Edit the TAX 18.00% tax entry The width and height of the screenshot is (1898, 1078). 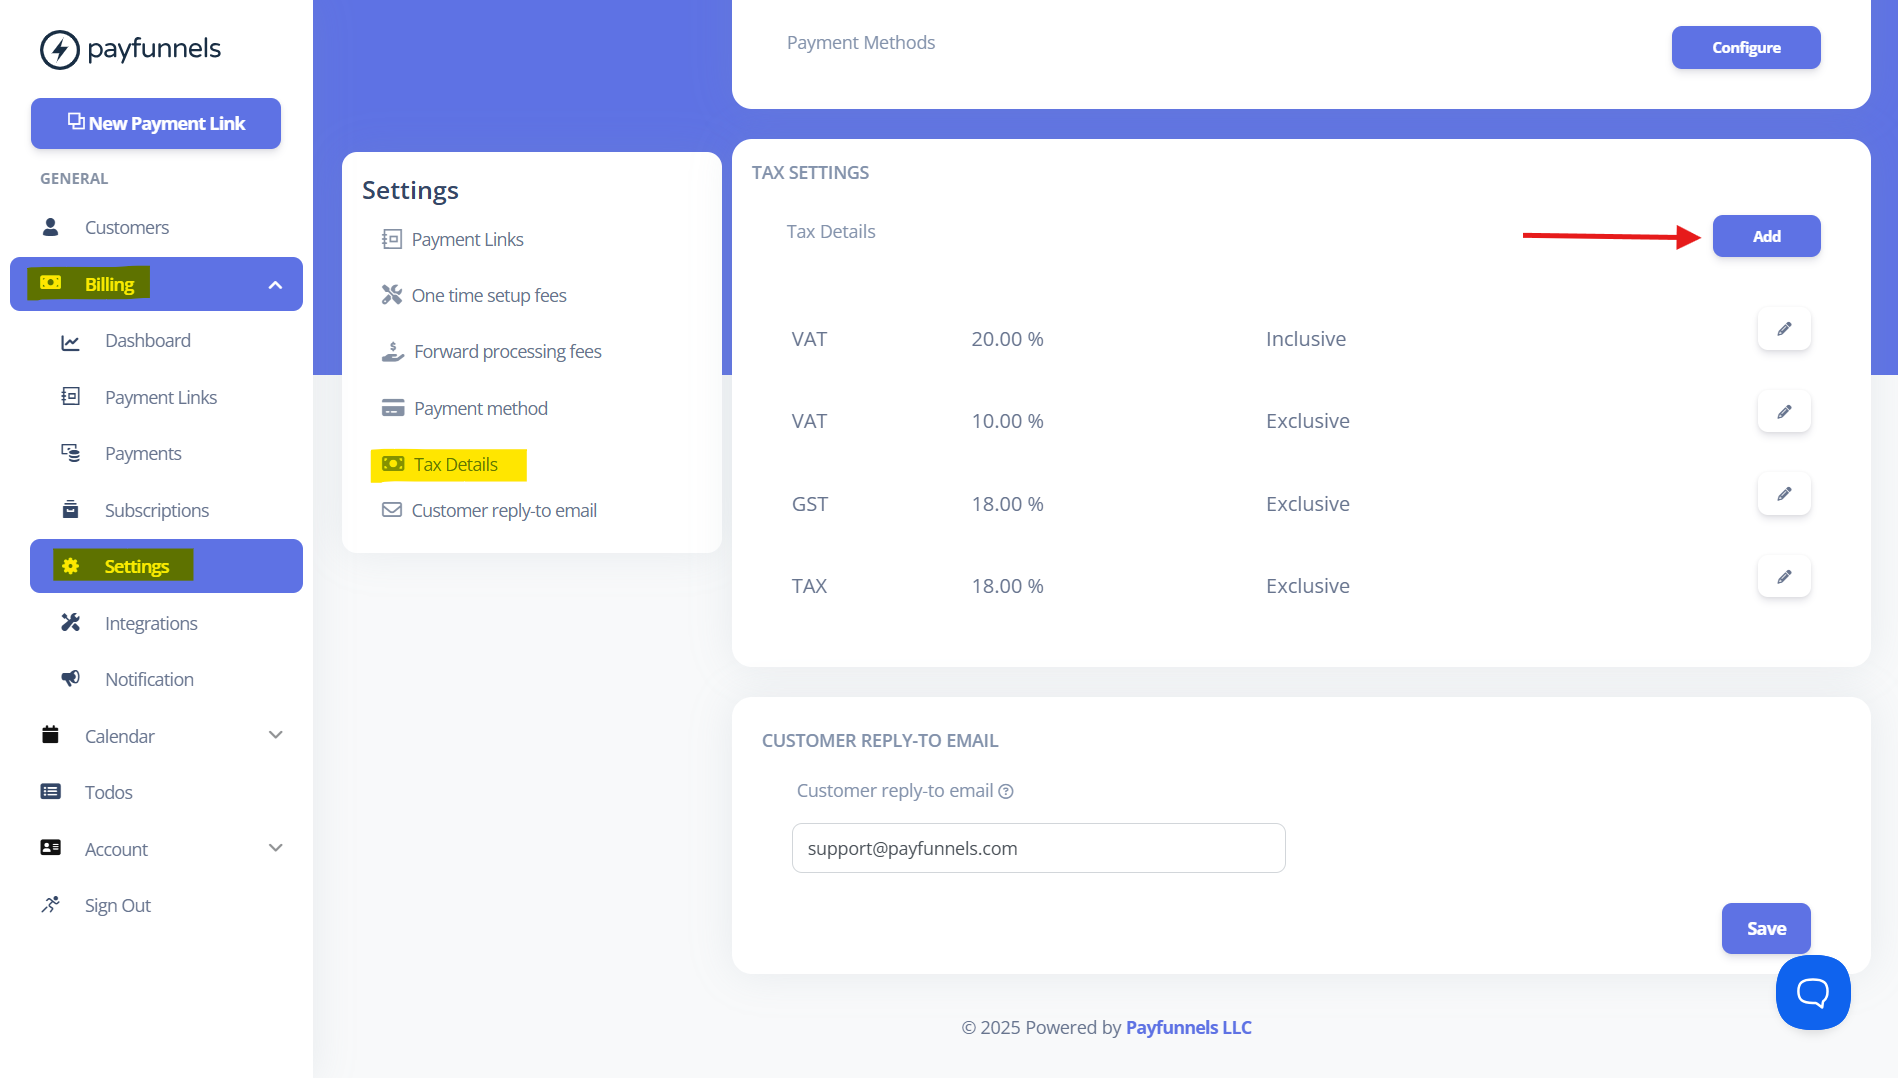pyautogui.click(x=1784, y=577)
